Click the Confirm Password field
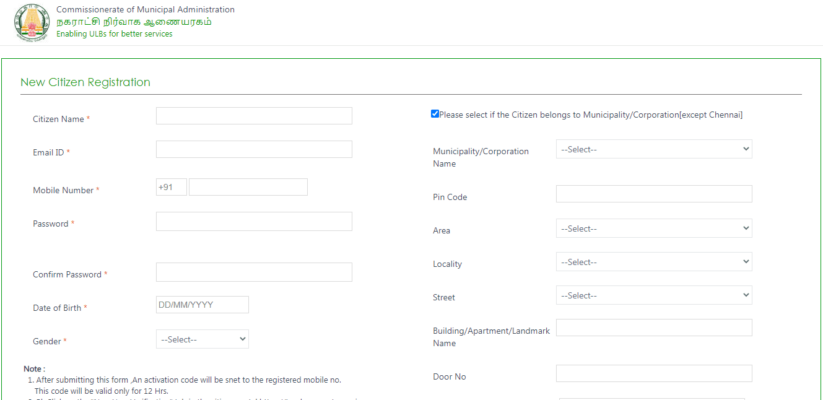 tap(254, 272)
